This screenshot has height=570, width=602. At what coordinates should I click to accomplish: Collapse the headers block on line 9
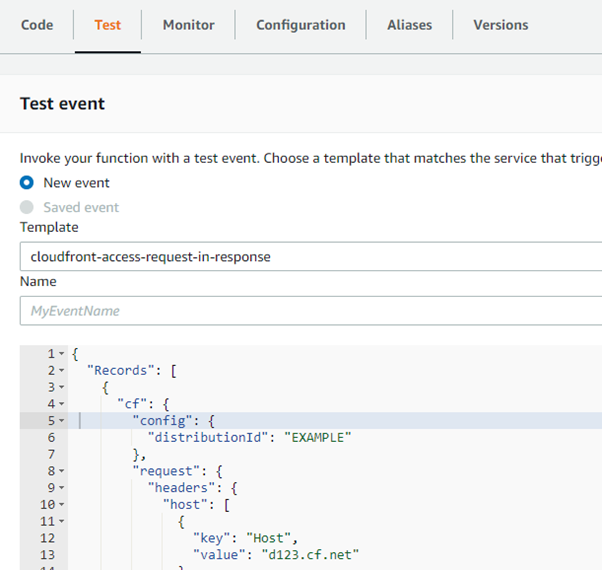pyautogui.click(x=62, y=487)
